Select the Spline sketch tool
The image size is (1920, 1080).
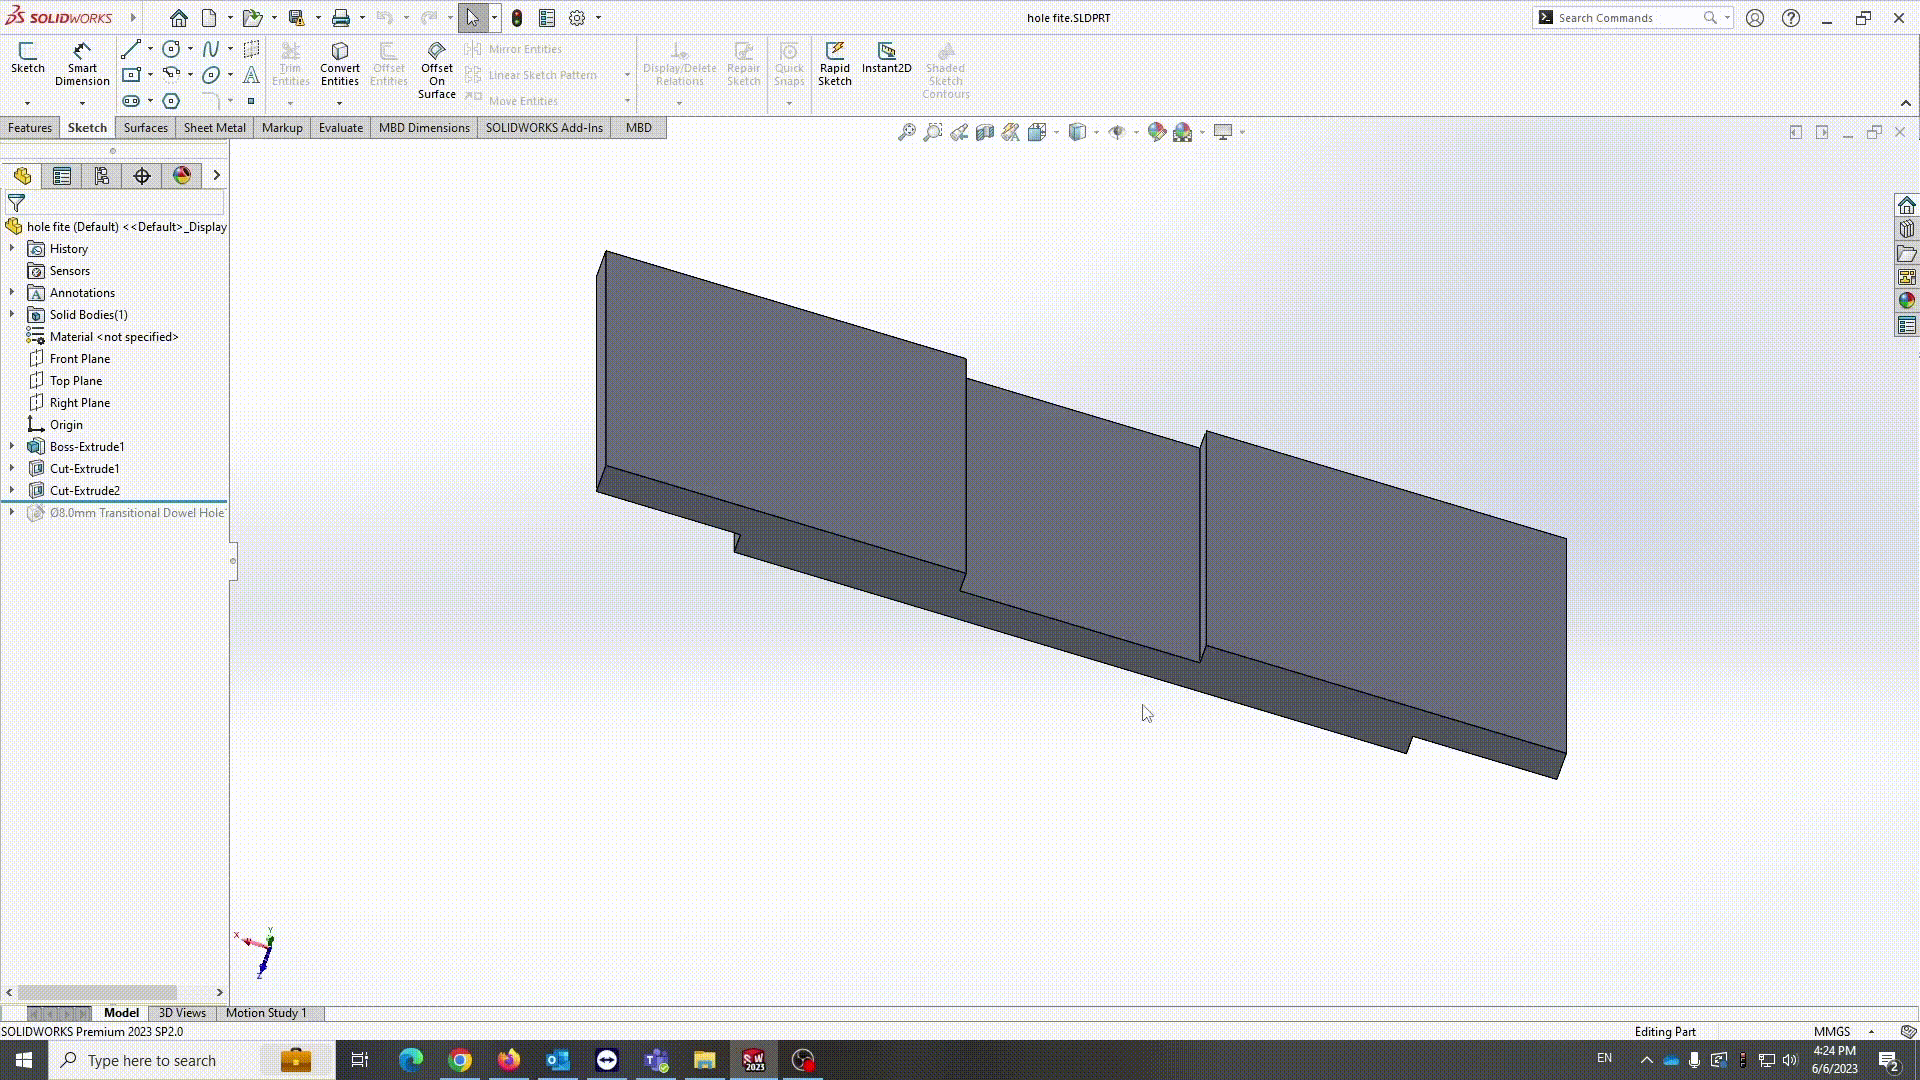point(211,49)
